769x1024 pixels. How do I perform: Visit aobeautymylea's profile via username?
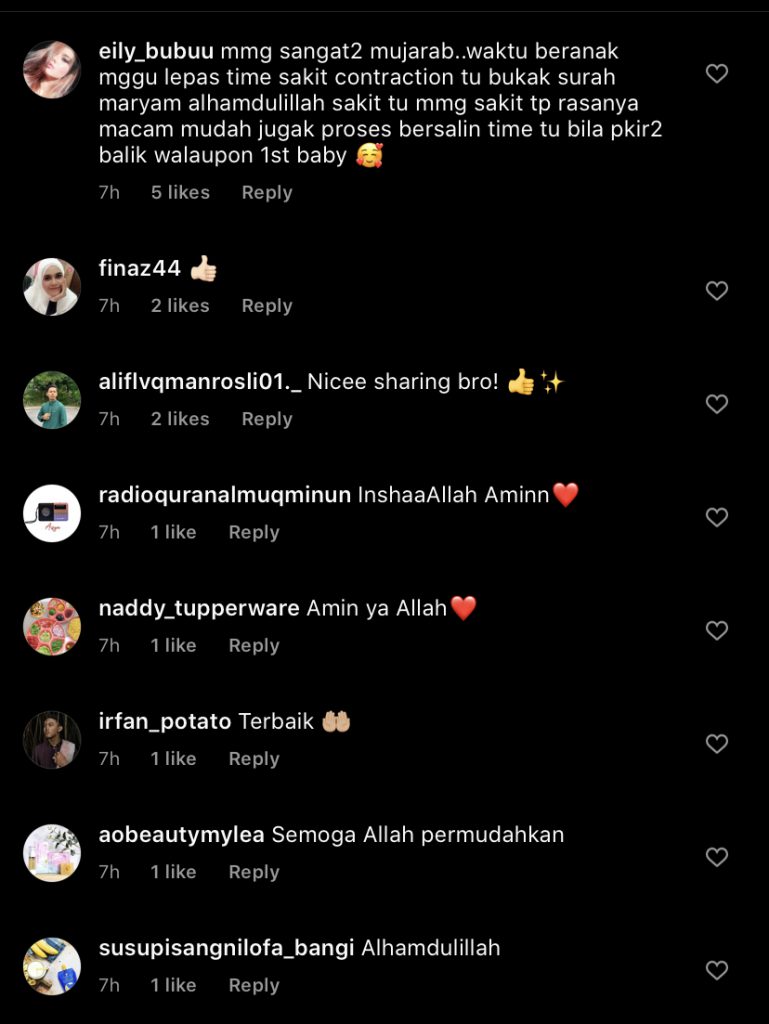tap(181, 835)
